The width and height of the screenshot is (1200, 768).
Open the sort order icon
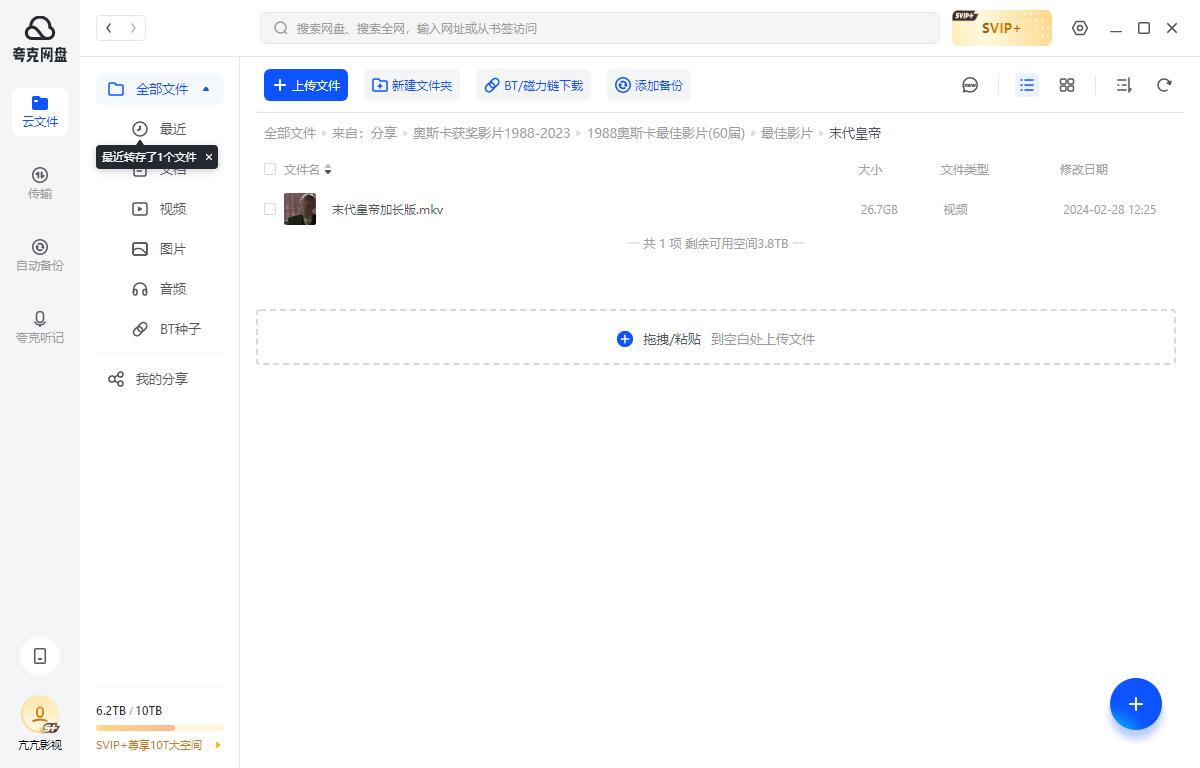point(1123,85)
